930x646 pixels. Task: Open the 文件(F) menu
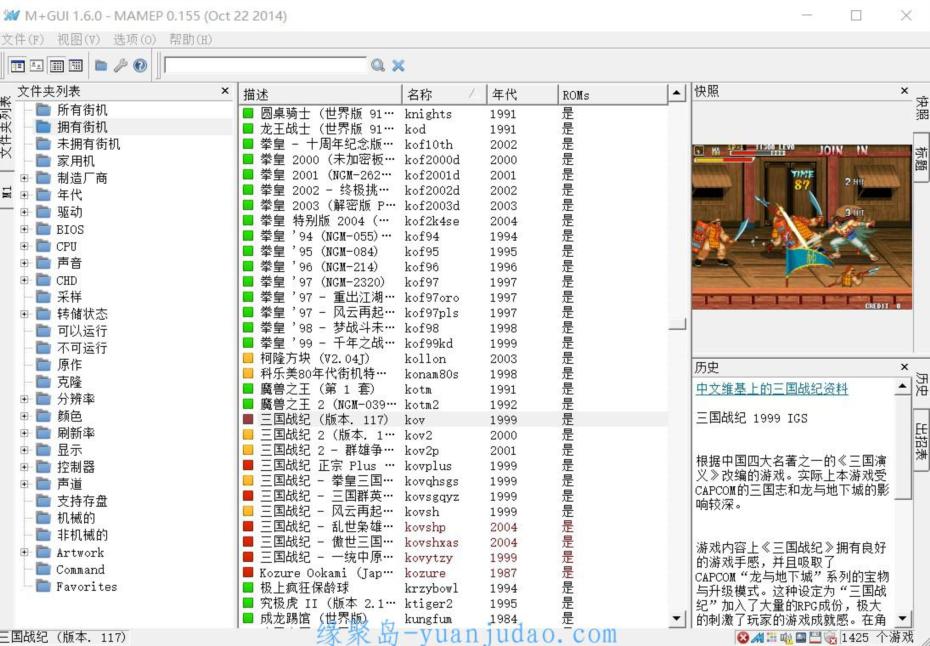pyautogui.click(x=23, y=39)
